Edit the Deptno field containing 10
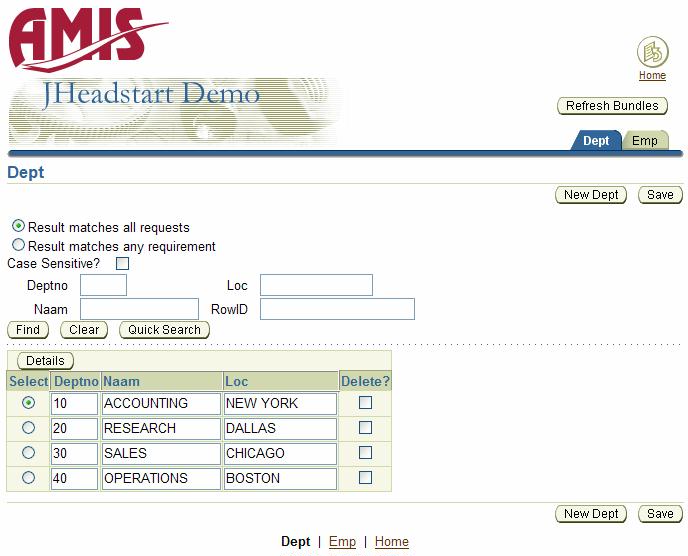The width and height of the screenshot is (688, 556). 74,404
